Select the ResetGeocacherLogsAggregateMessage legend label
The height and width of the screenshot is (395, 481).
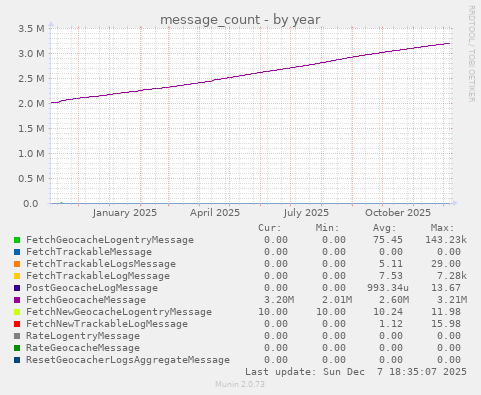pyautogui.click(x=128, y=360)
